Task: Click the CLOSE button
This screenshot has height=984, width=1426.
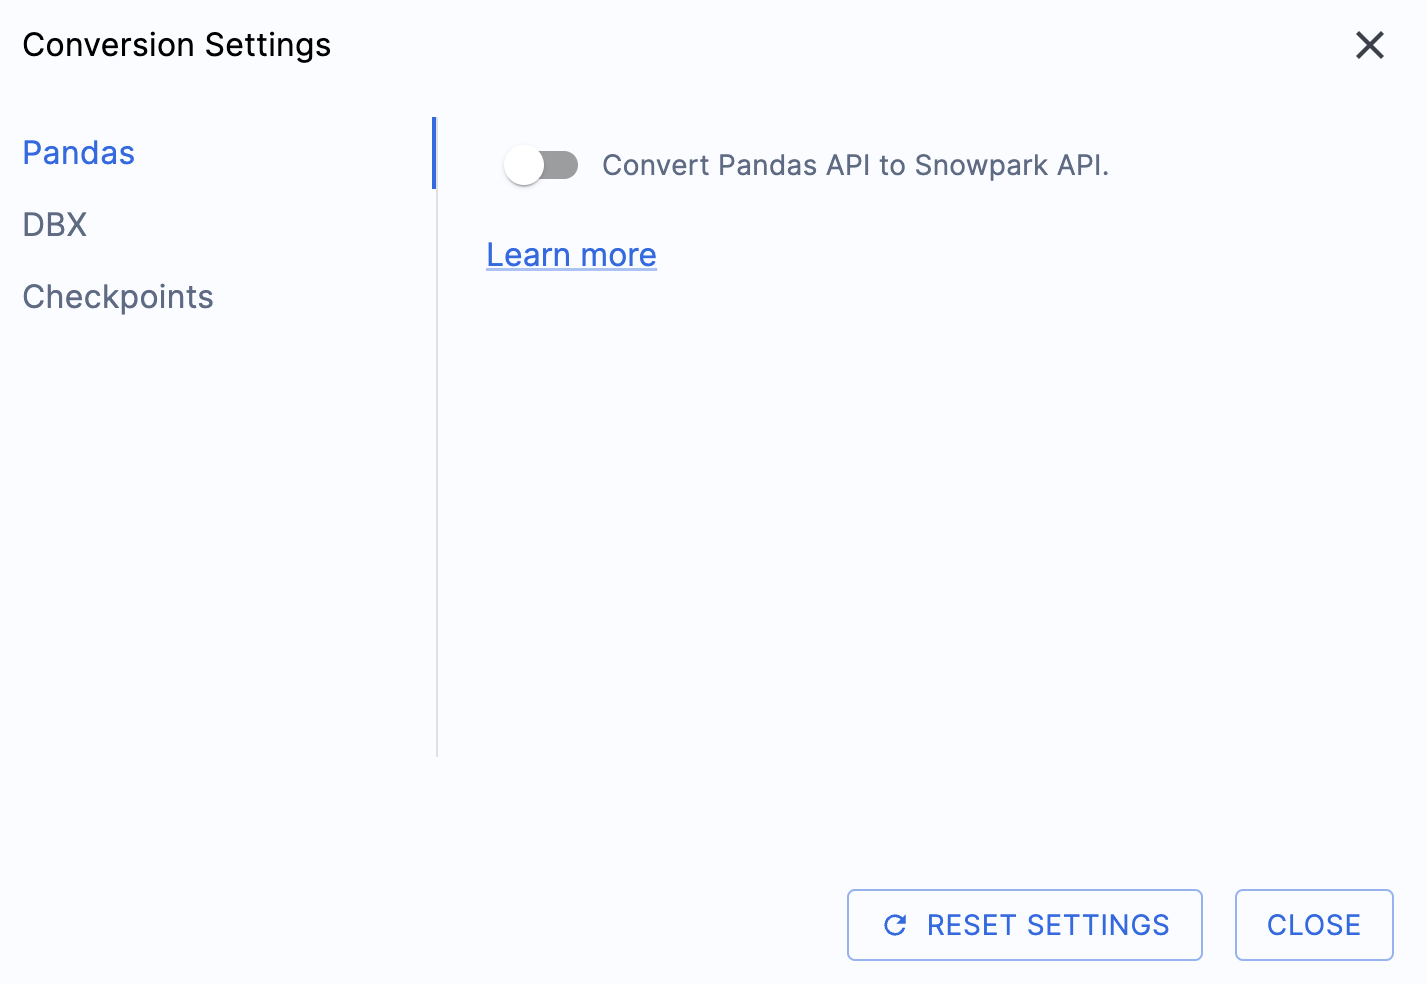Action: (1313, 925)
